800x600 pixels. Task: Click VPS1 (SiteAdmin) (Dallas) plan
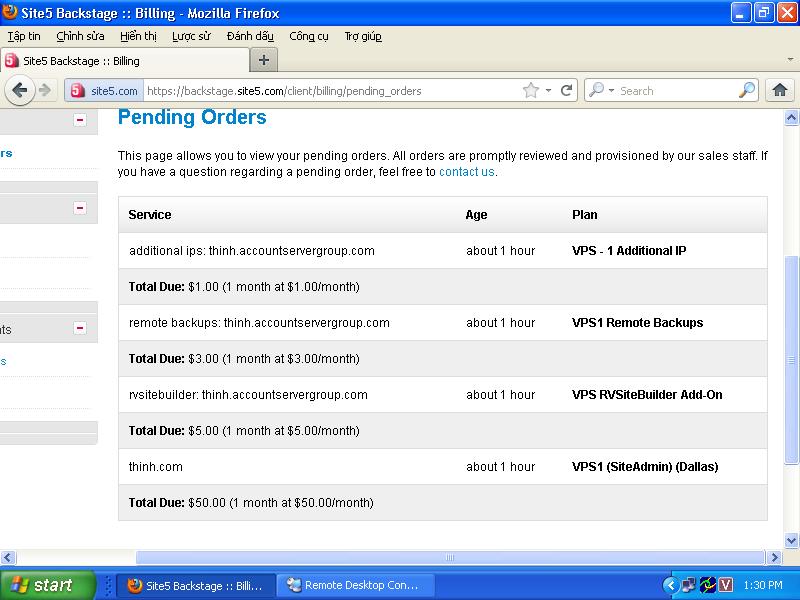coord(645,466)
